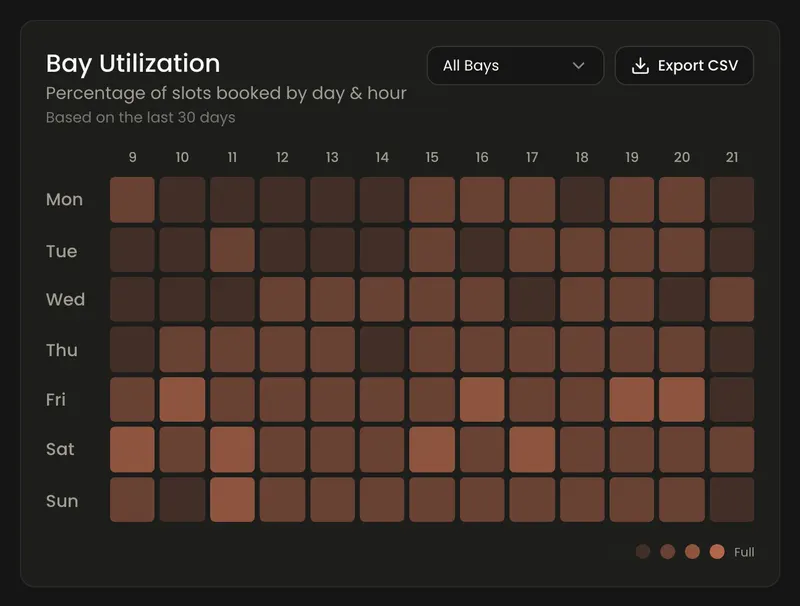Click the hour '15' column header
The height and width of the screenshot is (606, 800).
[432, 157]
